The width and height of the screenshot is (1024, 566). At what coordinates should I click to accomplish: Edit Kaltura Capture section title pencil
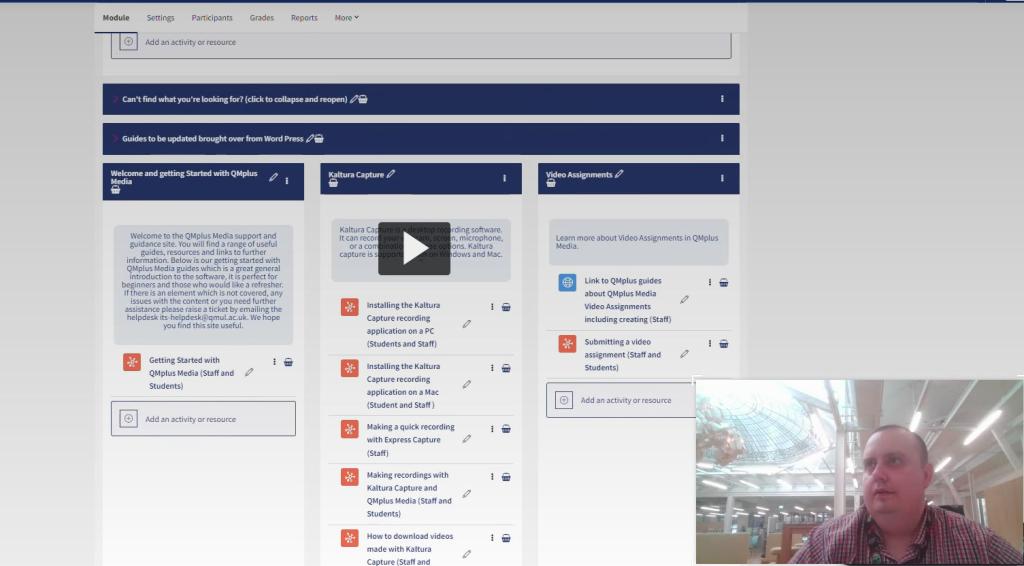[391, 174]
